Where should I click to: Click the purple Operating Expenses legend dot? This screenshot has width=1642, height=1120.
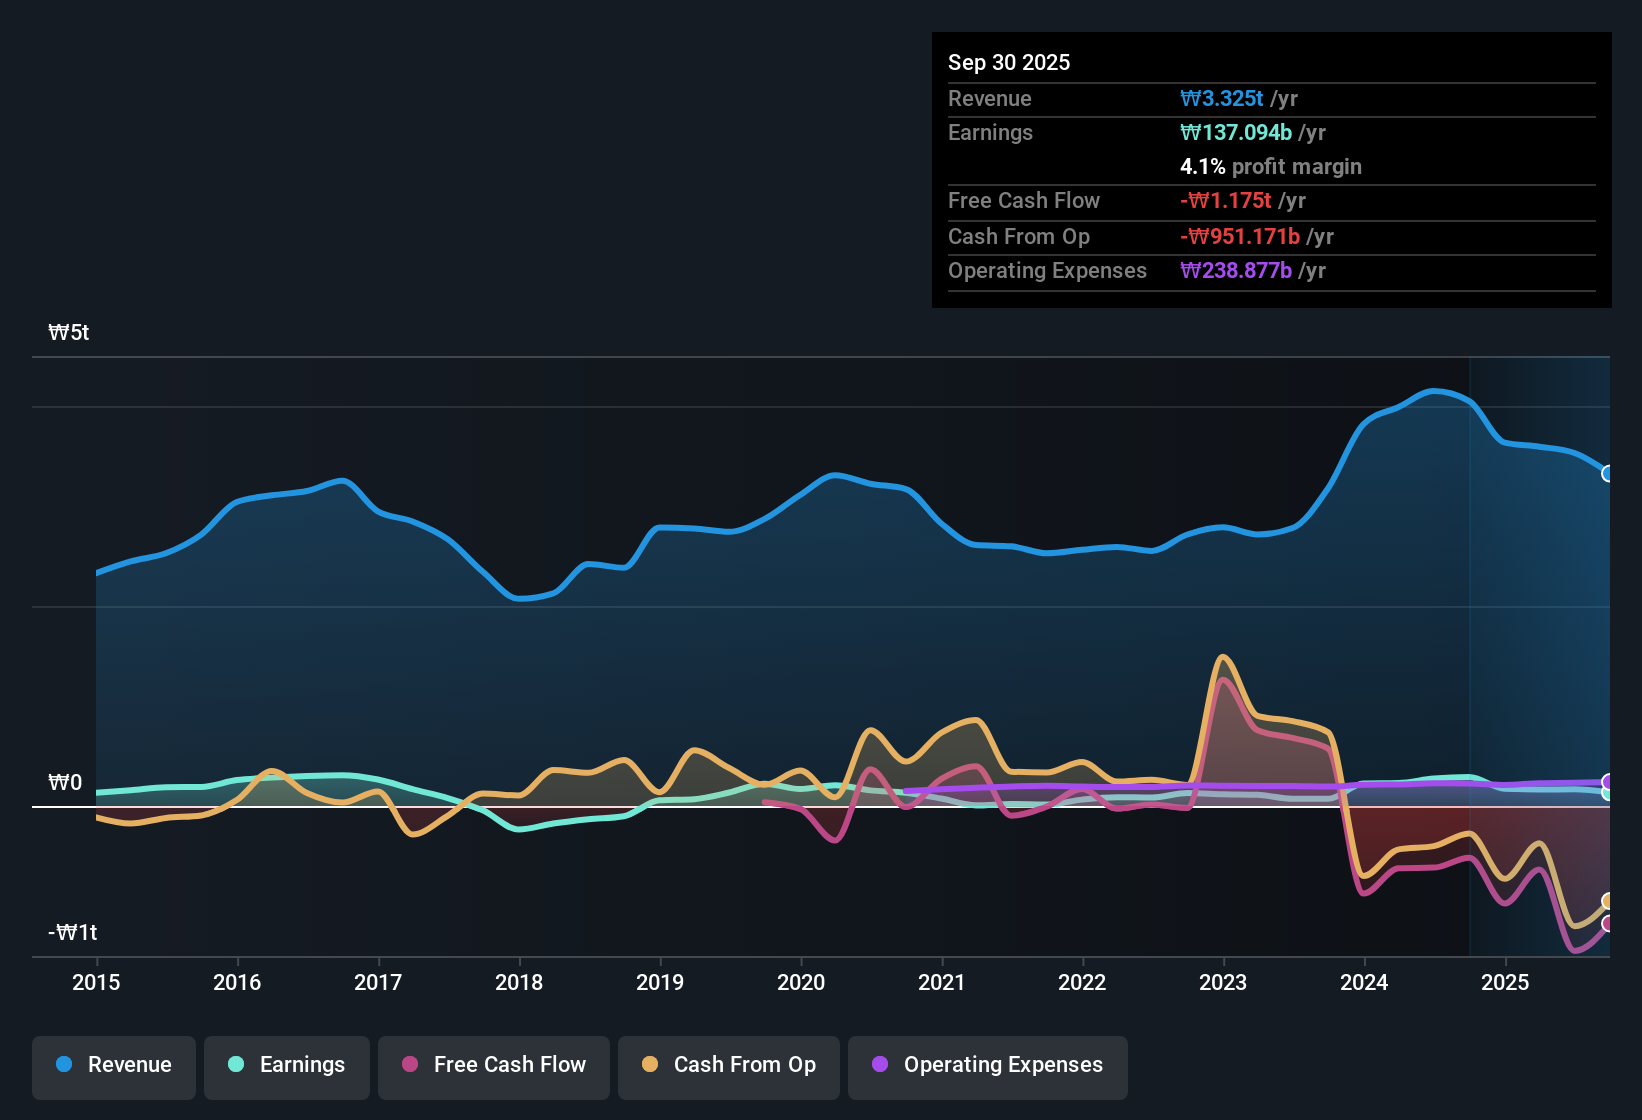[x=878, y=1065]
